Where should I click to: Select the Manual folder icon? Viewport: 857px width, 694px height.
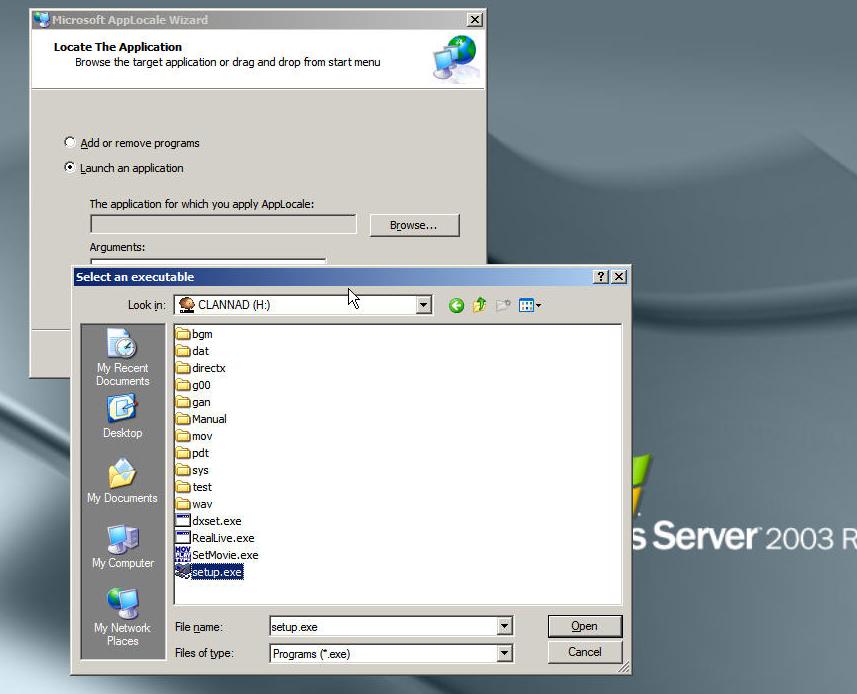tap(183, 419)
